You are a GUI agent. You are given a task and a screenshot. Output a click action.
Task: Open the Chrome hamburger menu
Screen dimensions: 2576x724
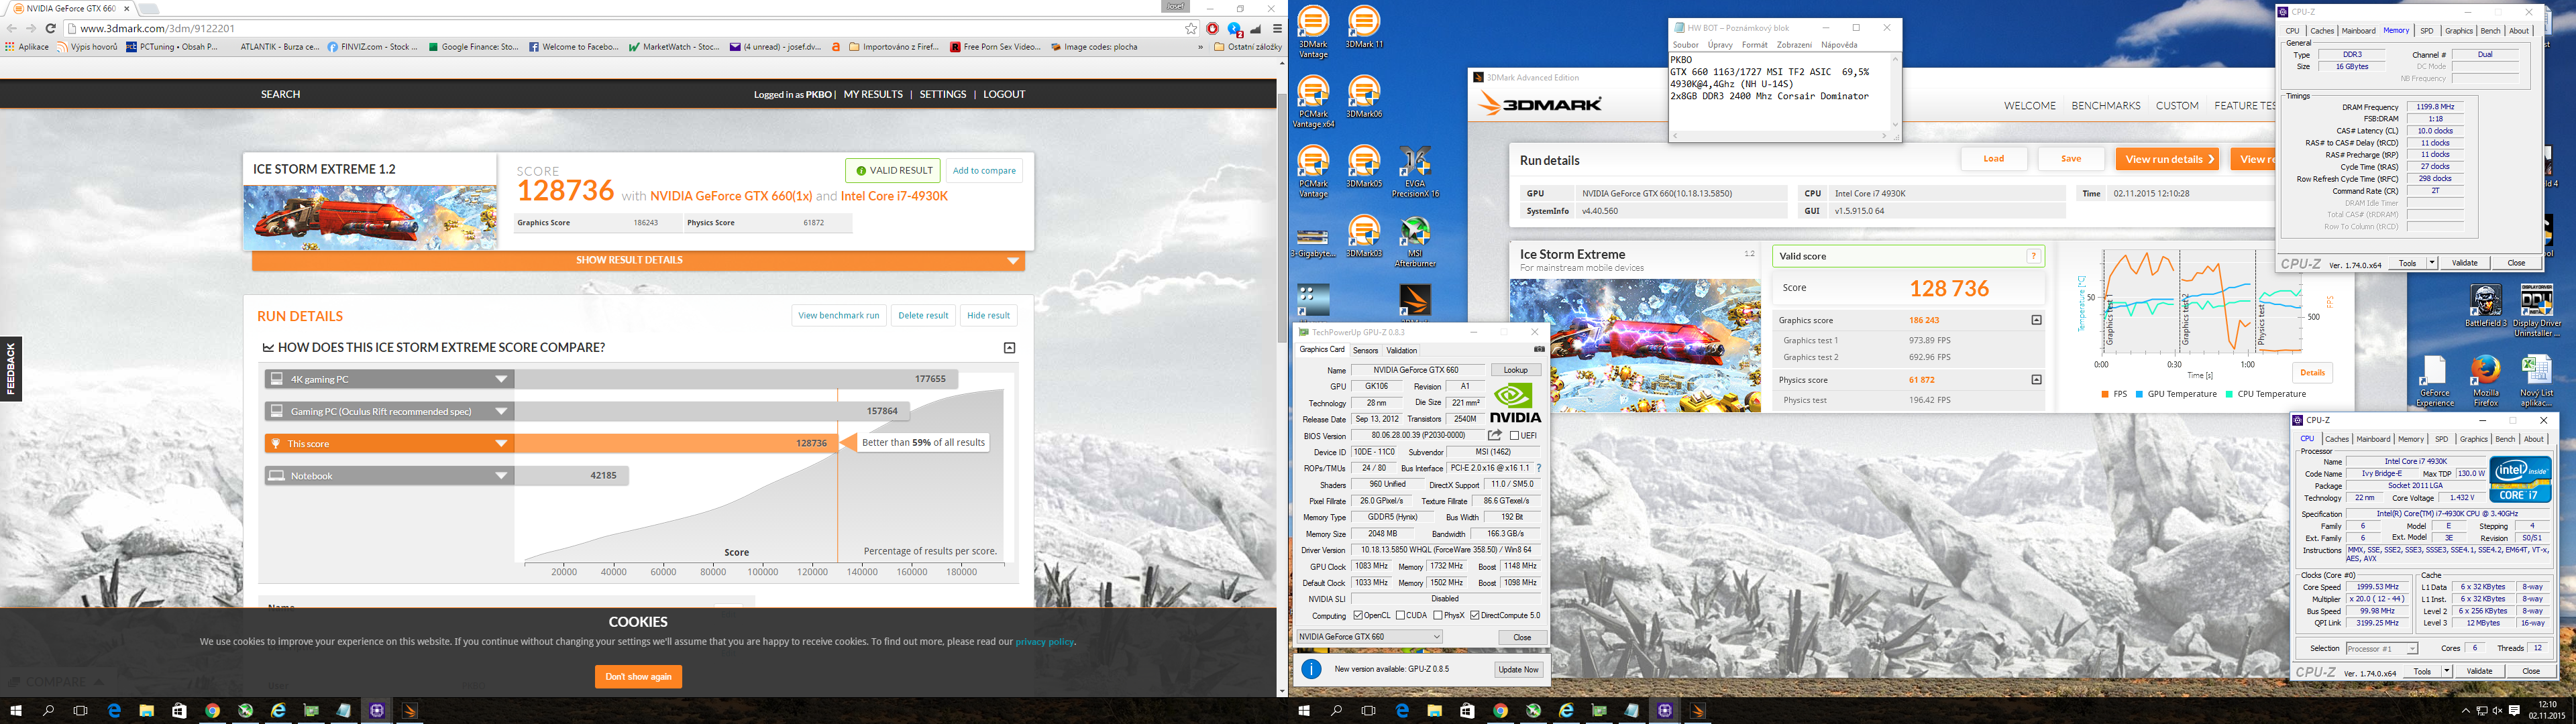[1277, 28]
